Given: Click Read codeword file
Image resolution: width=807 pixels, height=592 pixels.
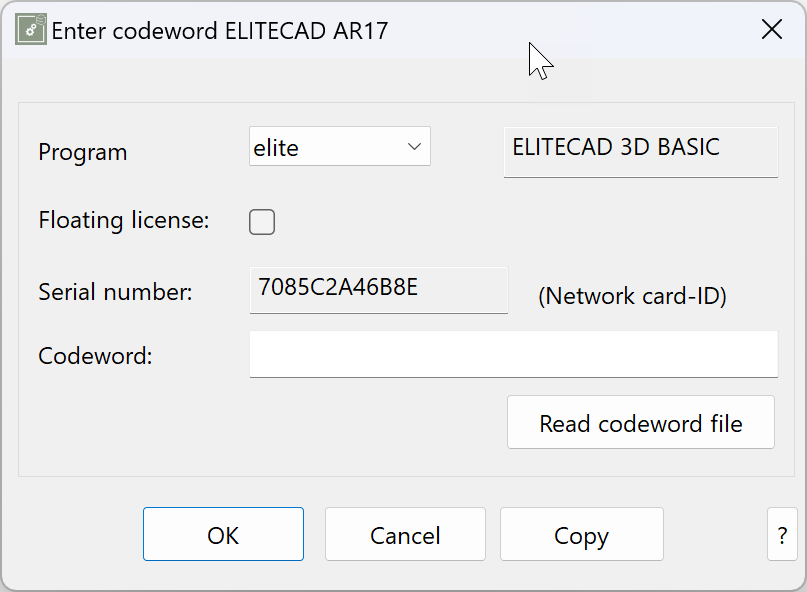Looking at the screenshot, I should point(640,422).
